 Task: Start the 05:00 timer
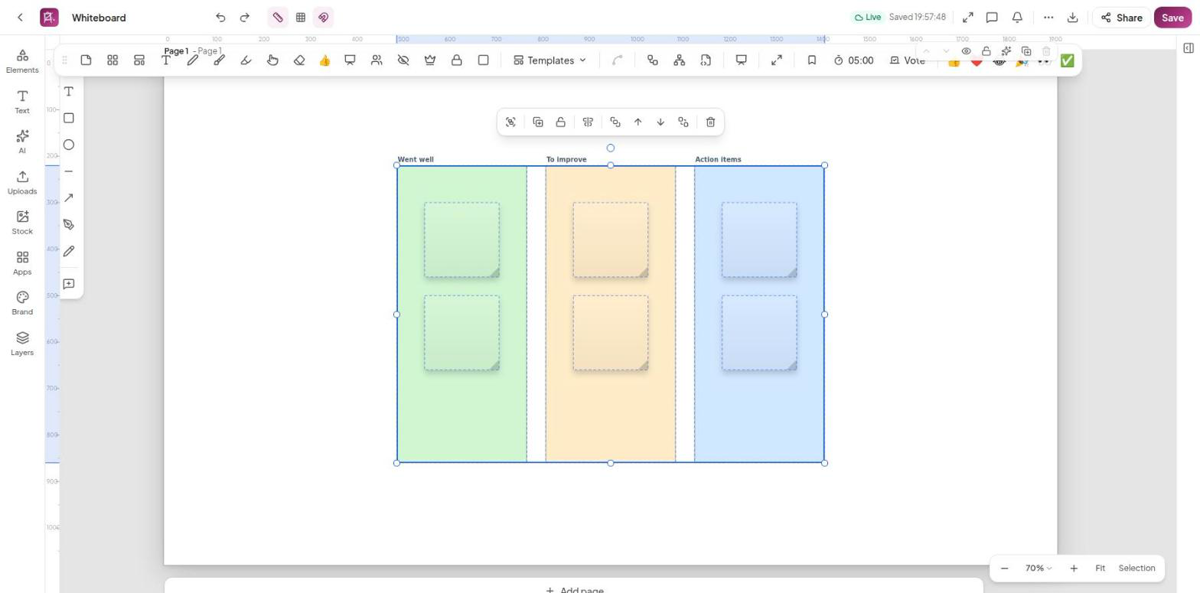point(854,60)
